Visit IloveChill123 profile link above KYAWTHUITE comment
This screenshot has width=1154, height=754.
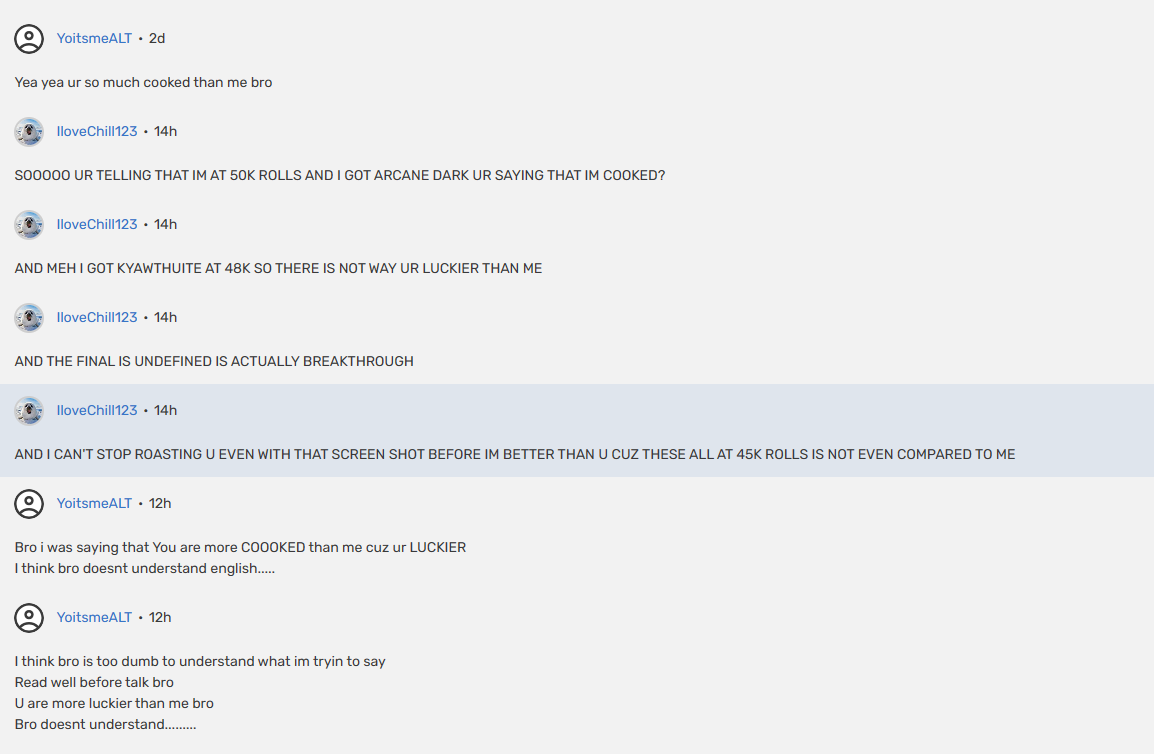97,225
